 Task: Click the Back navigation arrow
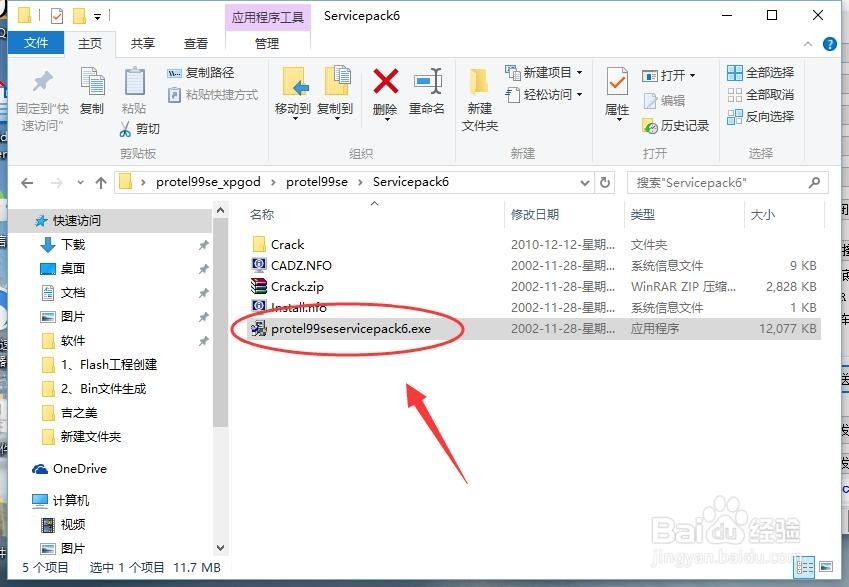coord(27,183)
